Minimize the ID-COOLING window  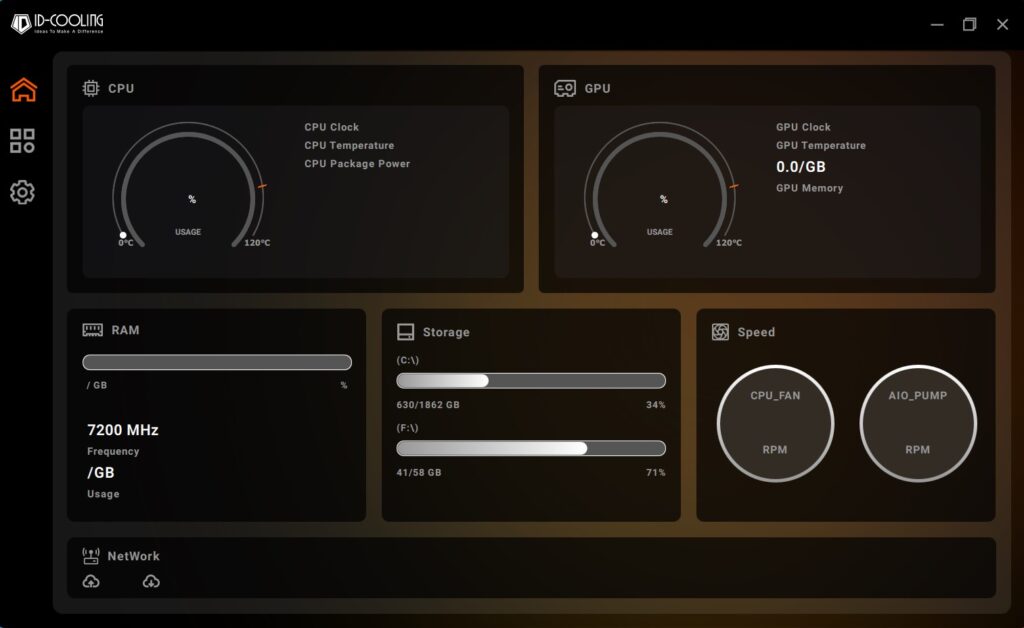[937, 25]
